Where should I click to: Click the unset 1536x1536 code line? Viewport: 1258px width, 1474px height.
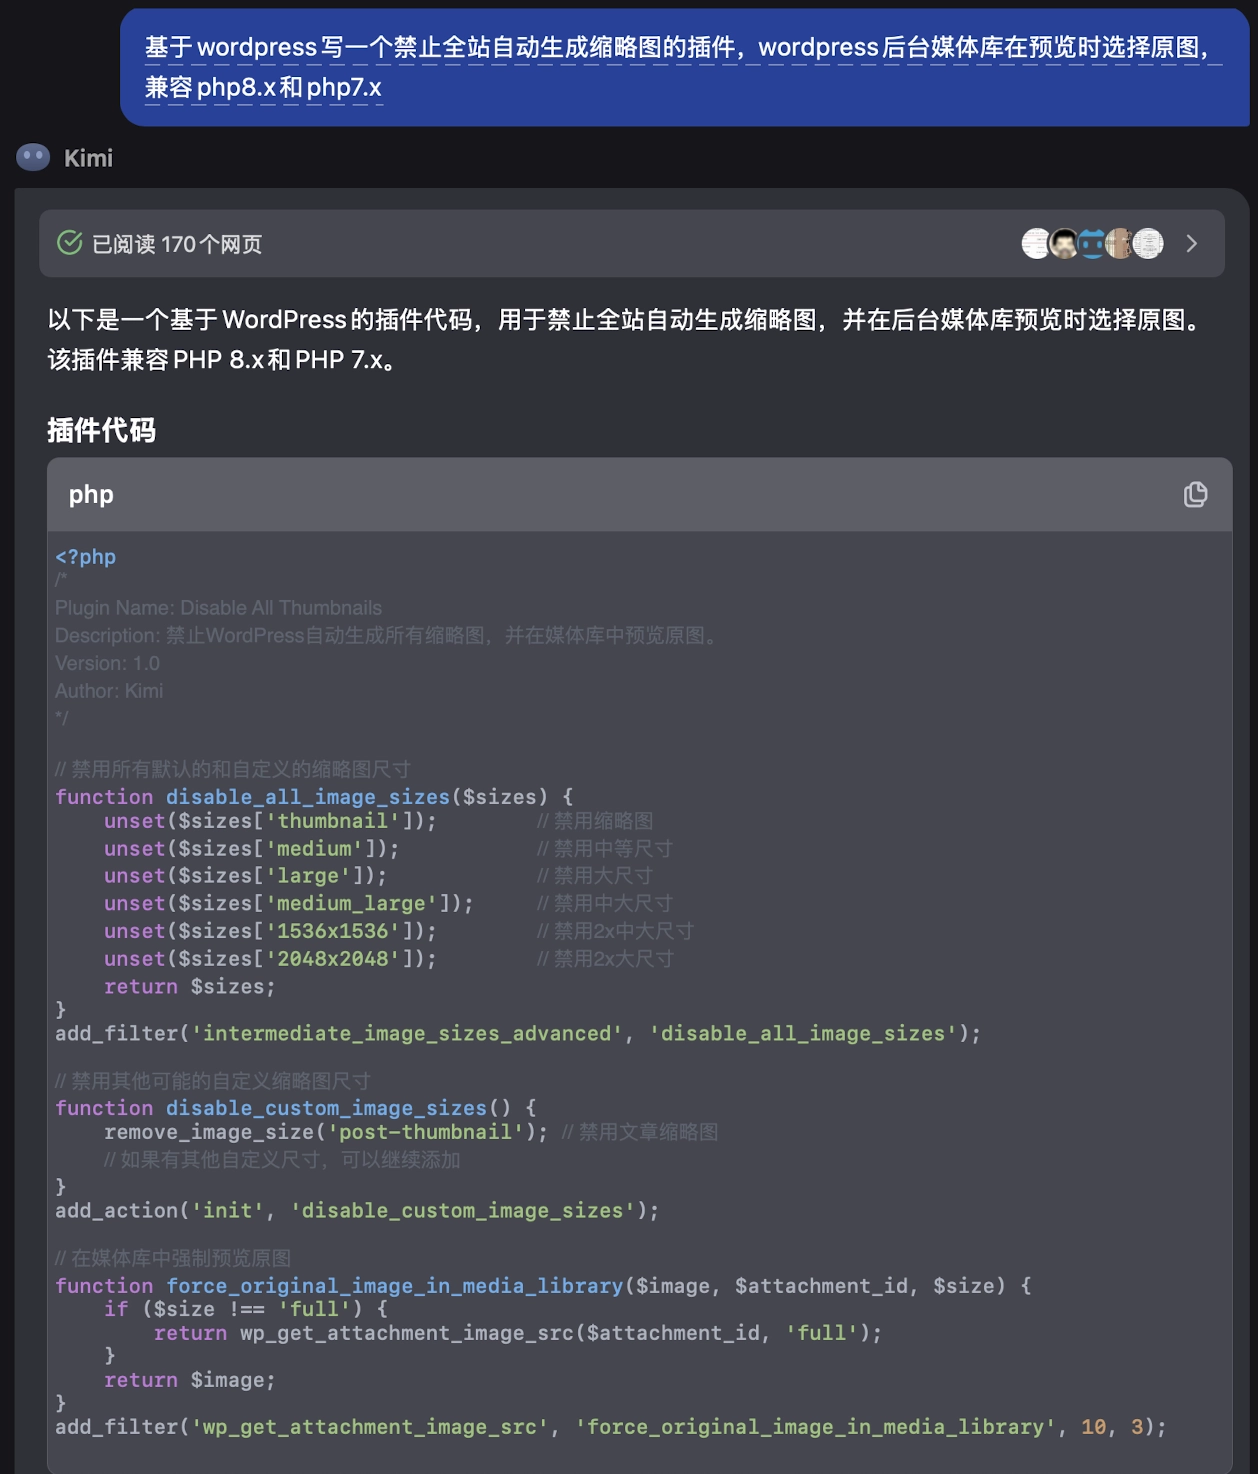pyautogui.click(x=270, y=931)
